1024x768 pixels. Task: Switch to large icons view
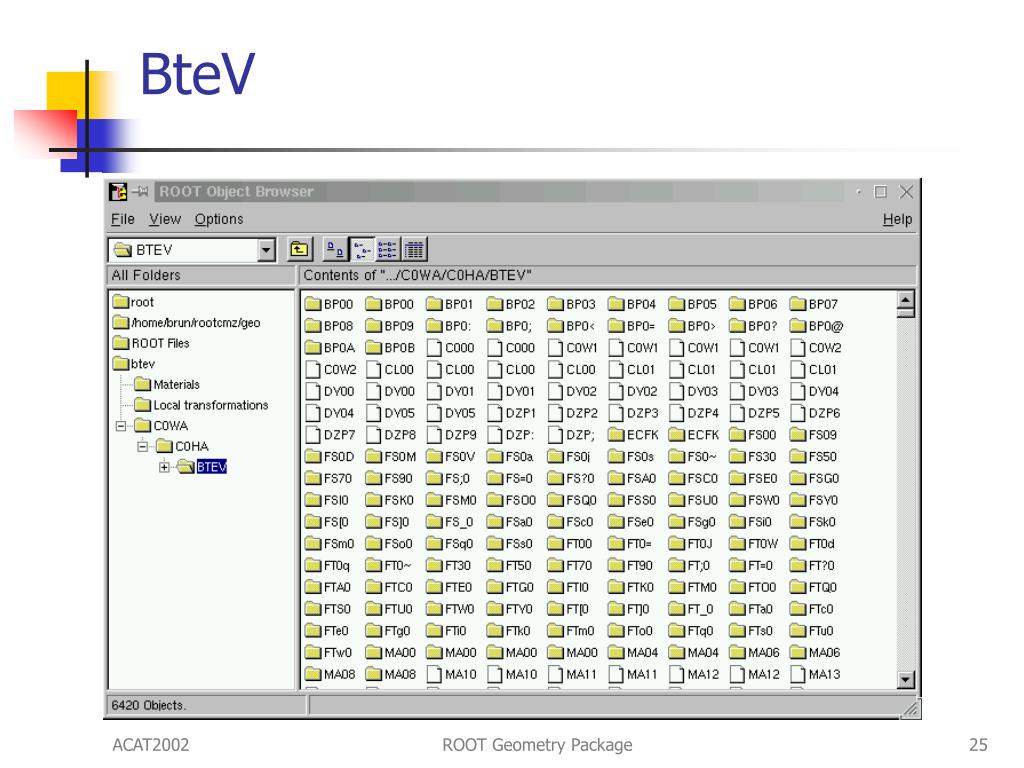click(336, 249)
